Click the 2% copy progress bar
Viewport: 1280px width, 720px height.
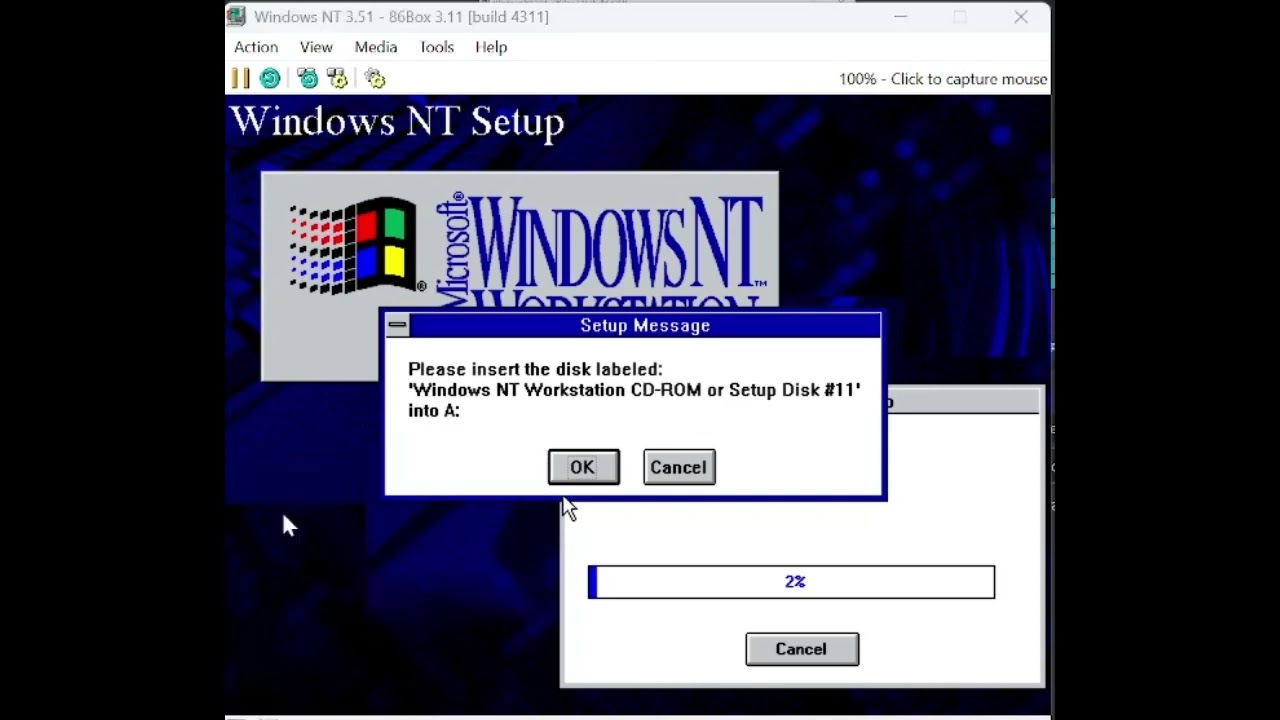click(x=791, y=582)
